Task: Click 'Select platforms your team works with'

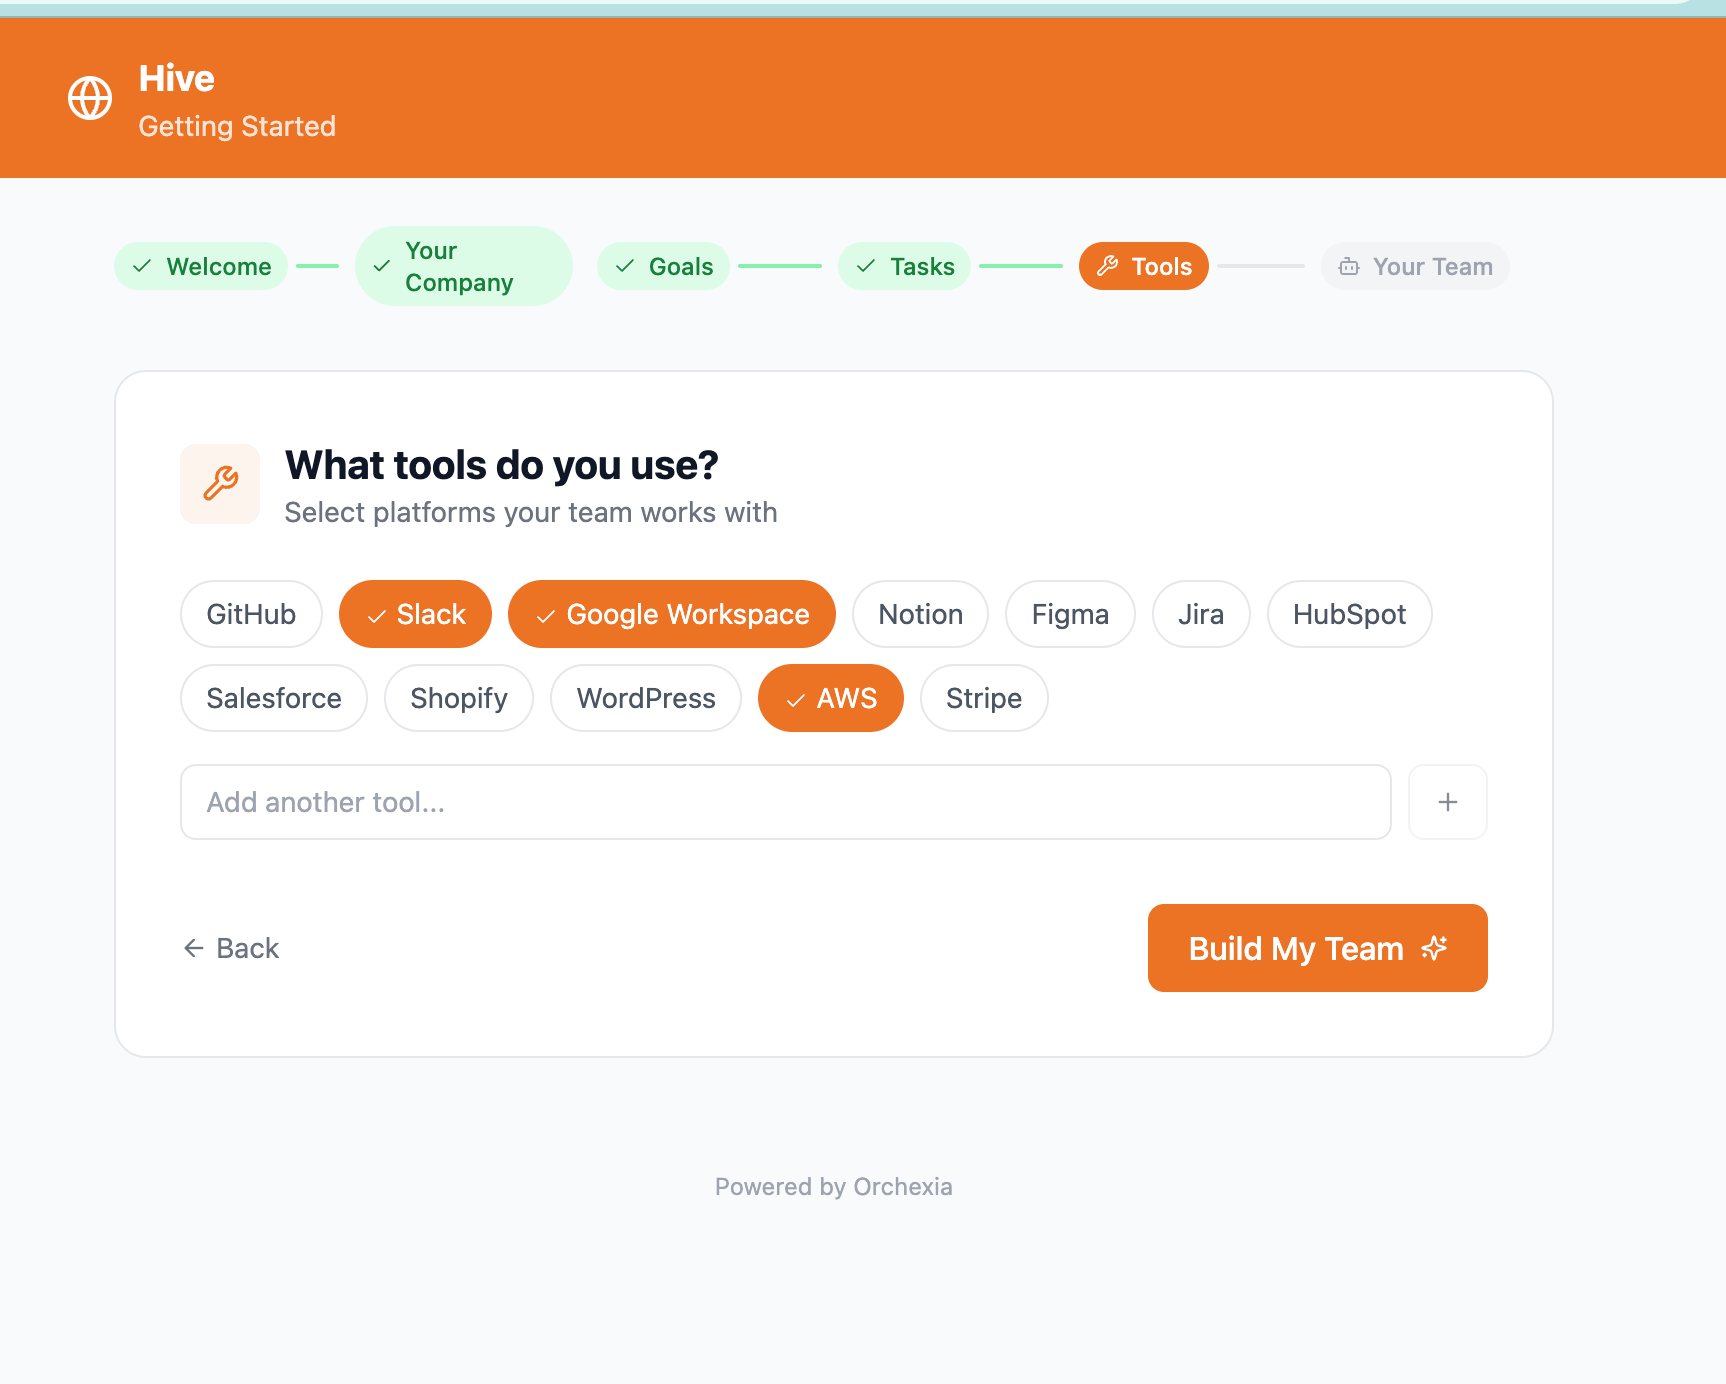Action: pos(531,512)
